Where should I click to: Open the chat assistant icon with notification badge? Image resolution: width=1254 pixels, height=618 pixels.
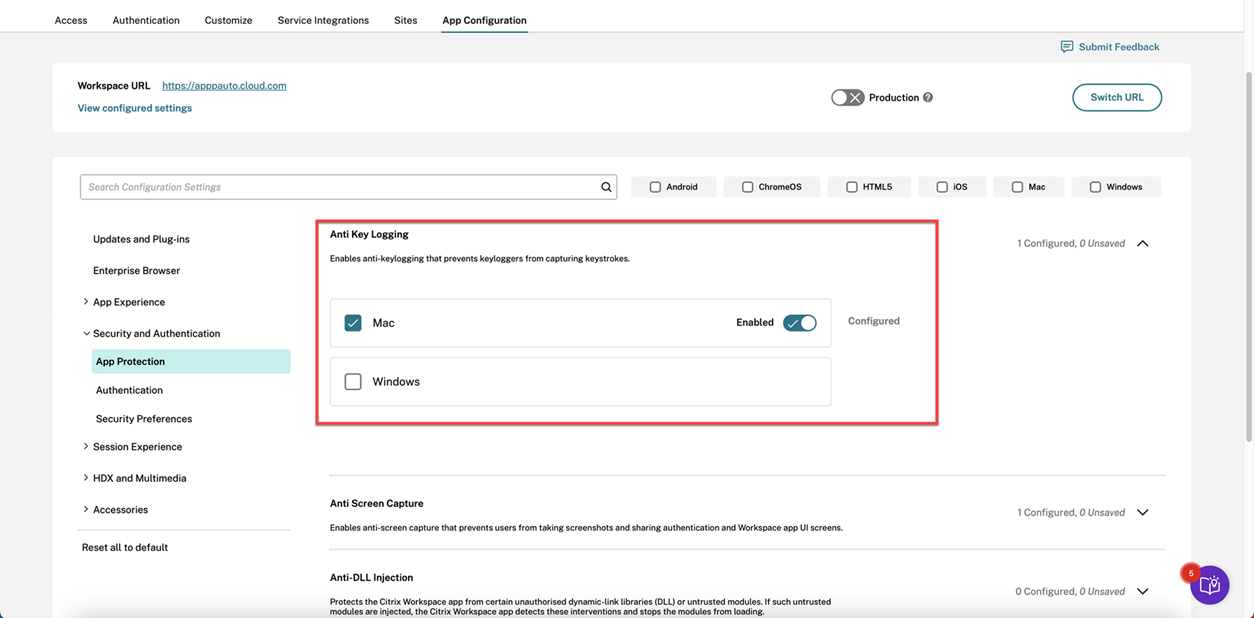1209,585
